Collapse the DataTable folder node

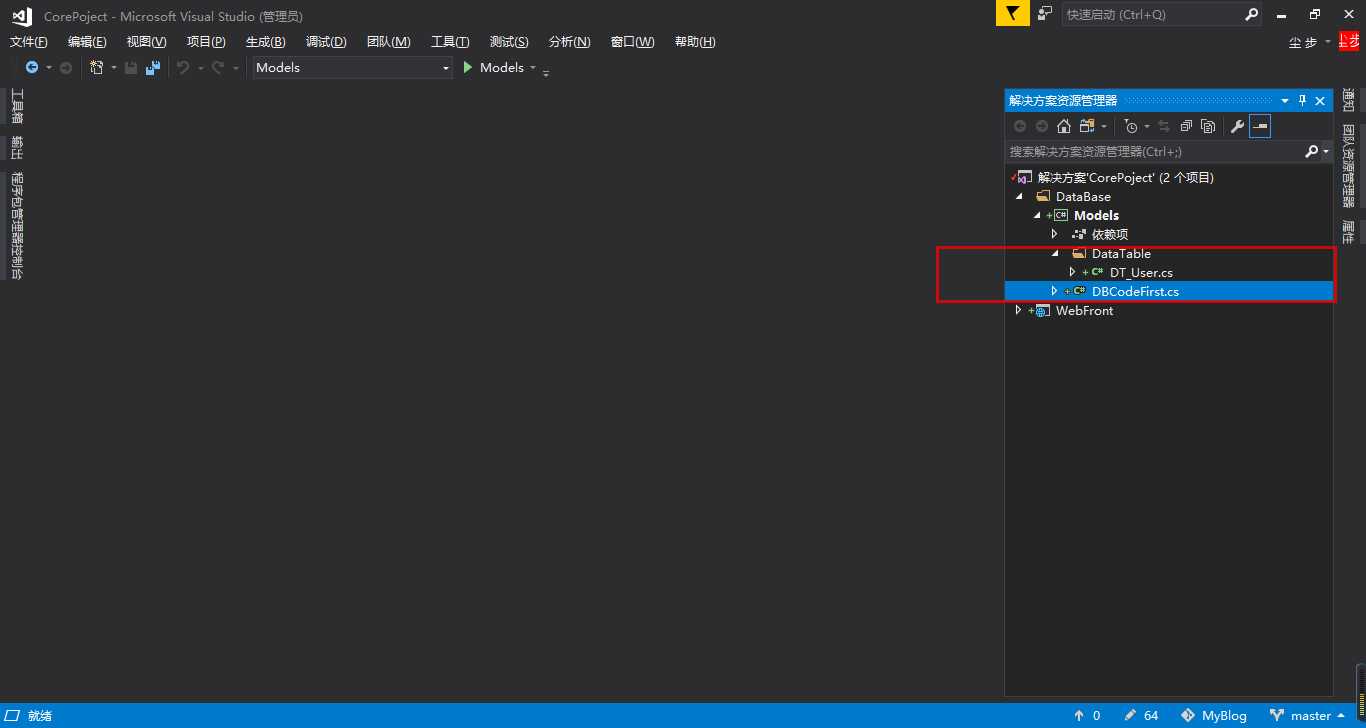click(1055, 253)
